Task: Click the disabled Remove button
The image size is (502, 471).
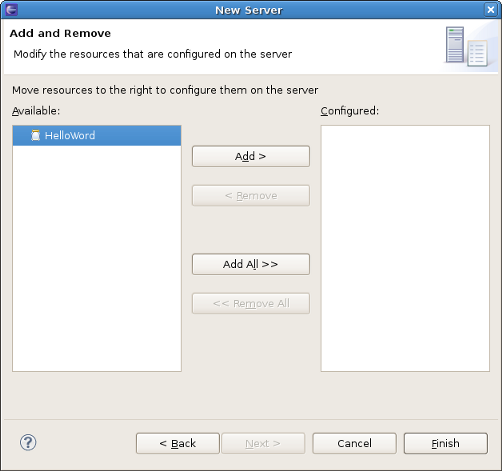Action: [x=251, y=195]
